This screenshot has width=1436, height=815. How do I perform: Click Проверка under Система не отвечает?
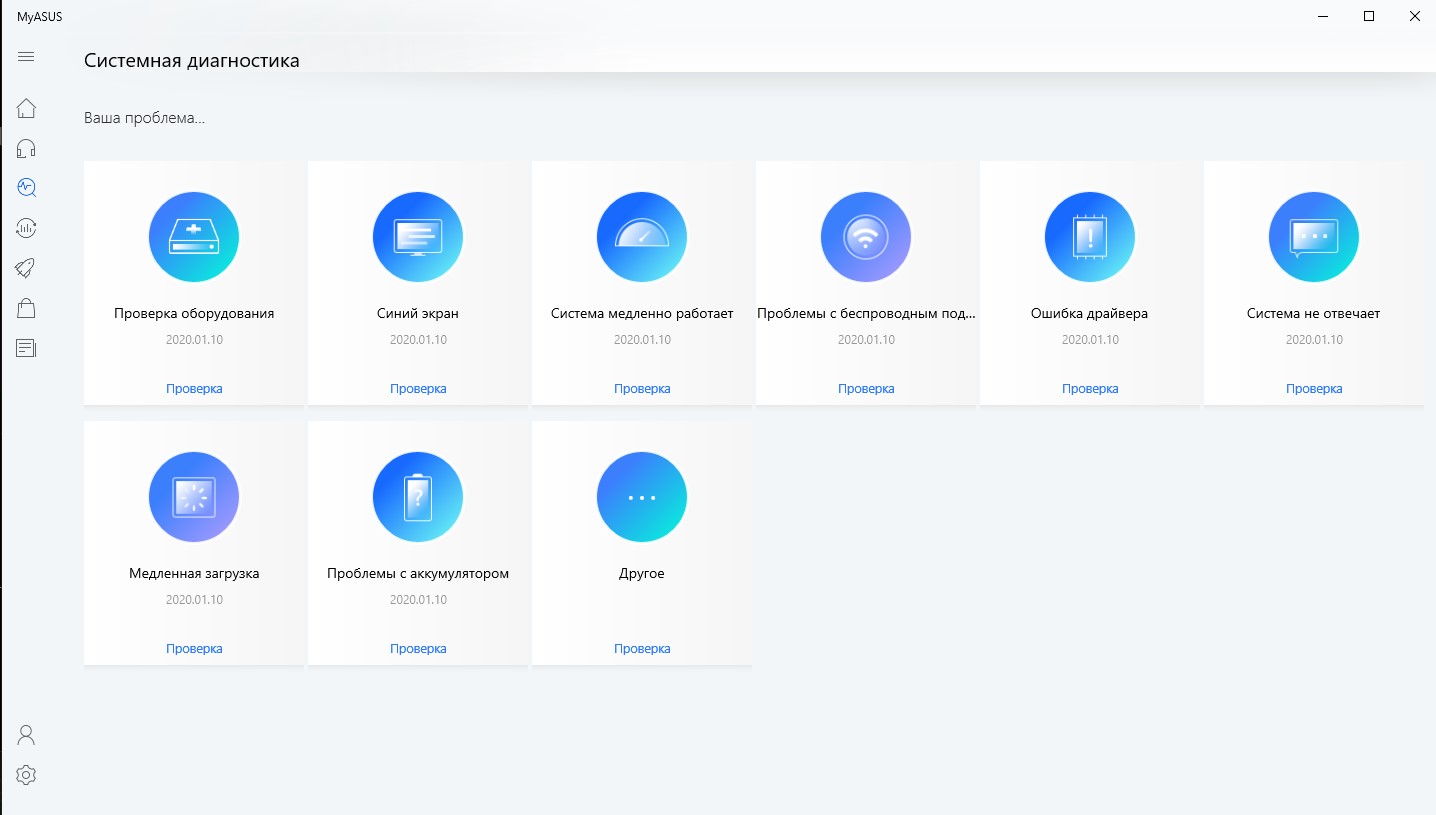1314,389
